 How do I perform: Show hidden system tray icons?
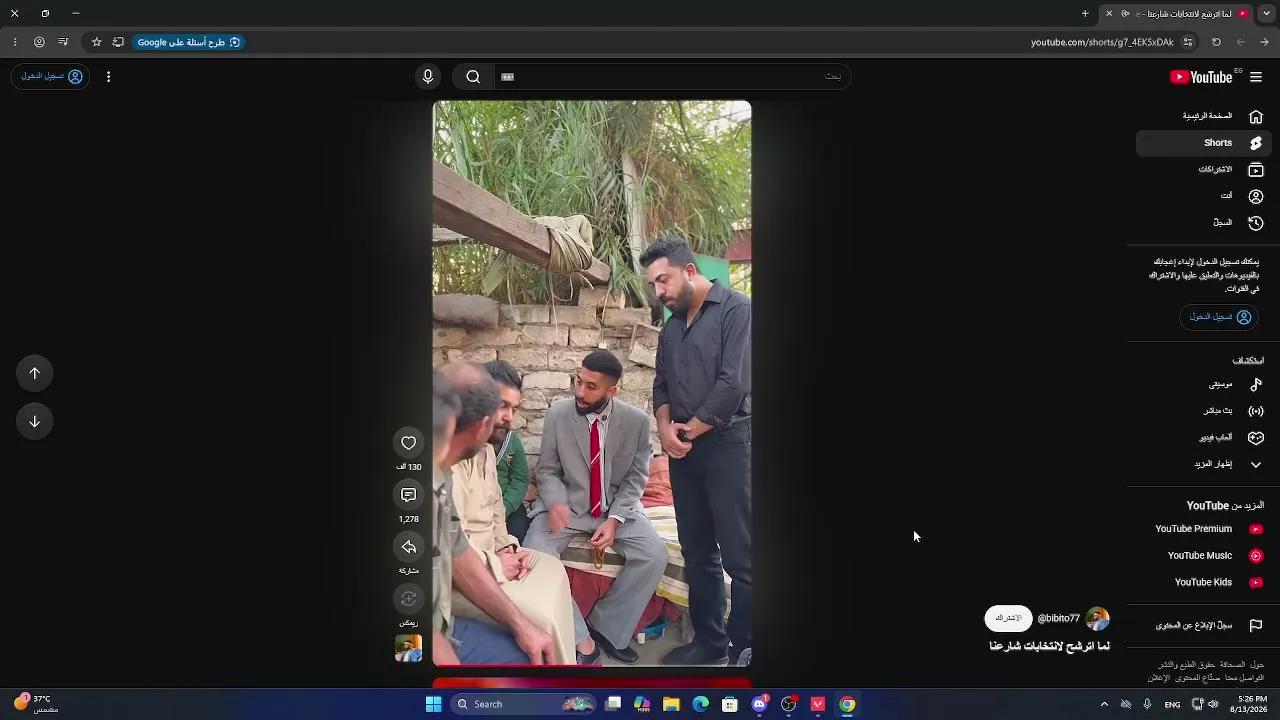[1104, 704]
